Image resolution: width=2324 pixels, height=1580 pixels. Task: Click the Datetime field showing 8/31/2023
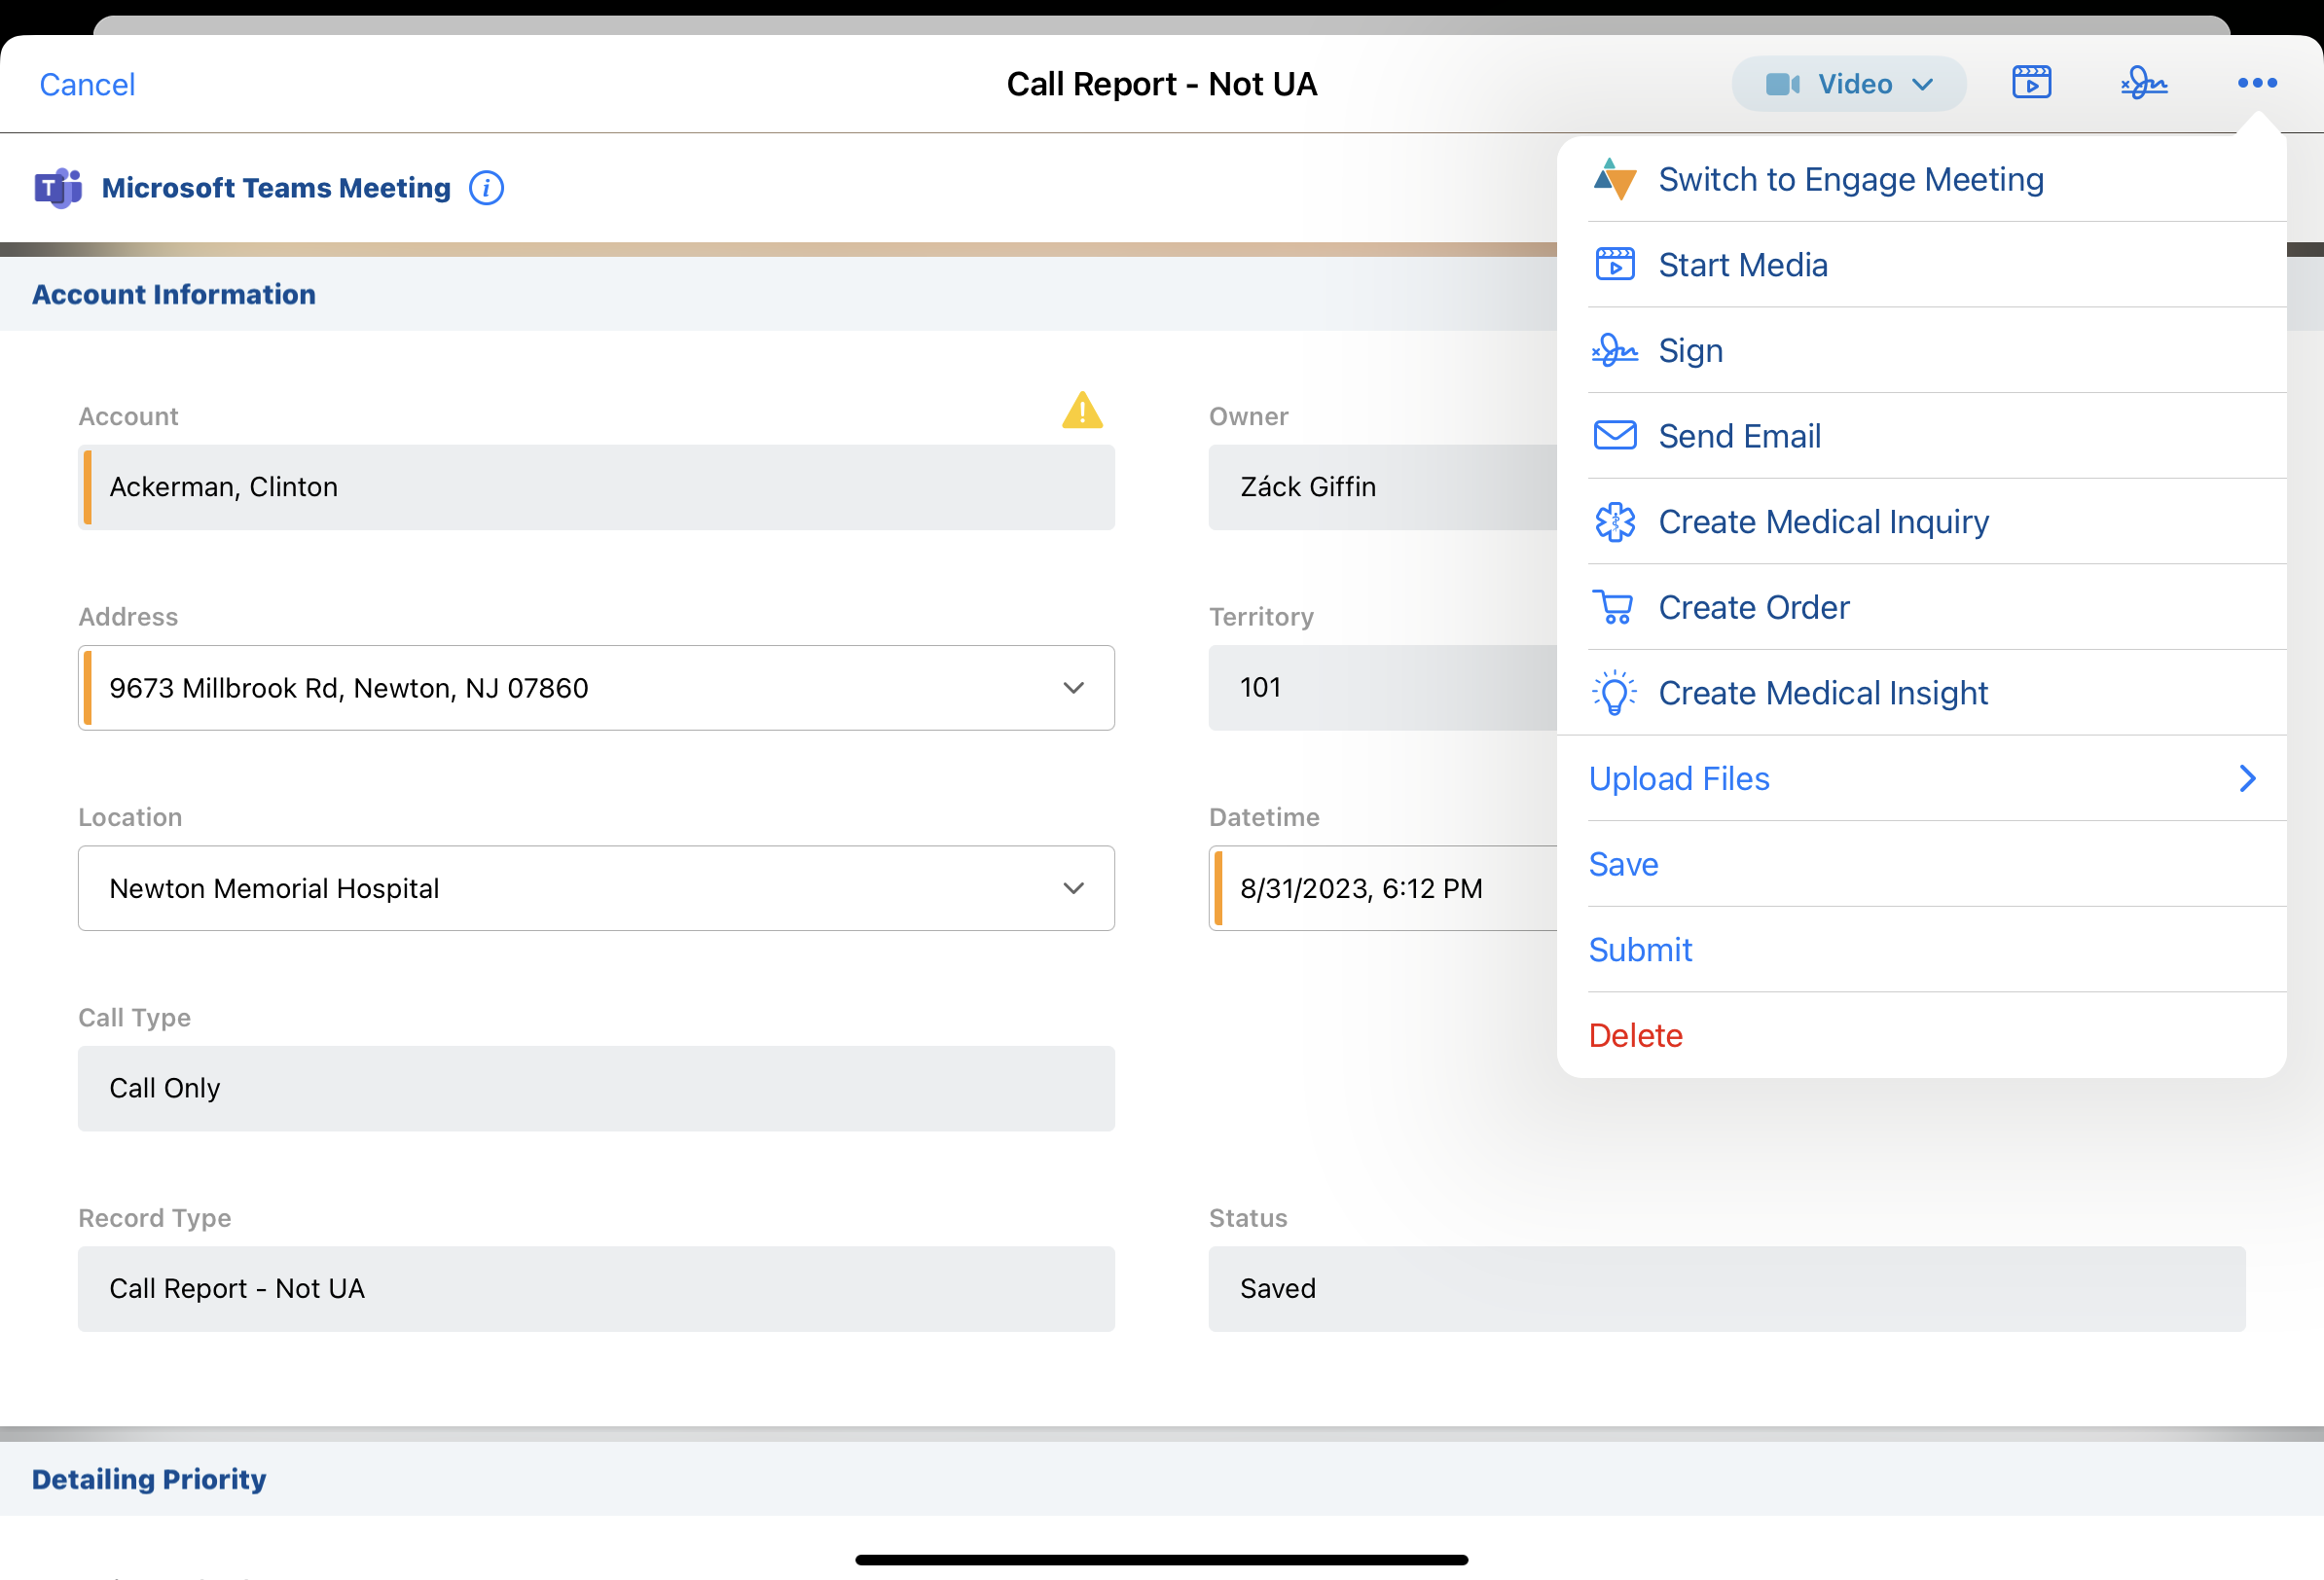(x=1380, y=888)
